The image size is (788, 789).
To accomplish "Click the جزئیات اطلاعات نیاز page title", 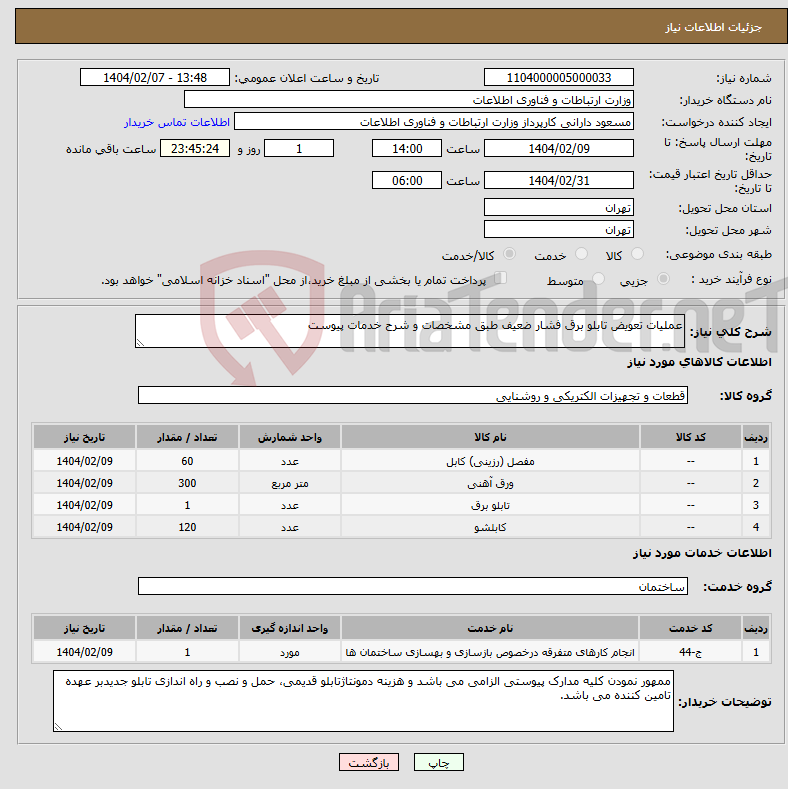I will [714, 27].
